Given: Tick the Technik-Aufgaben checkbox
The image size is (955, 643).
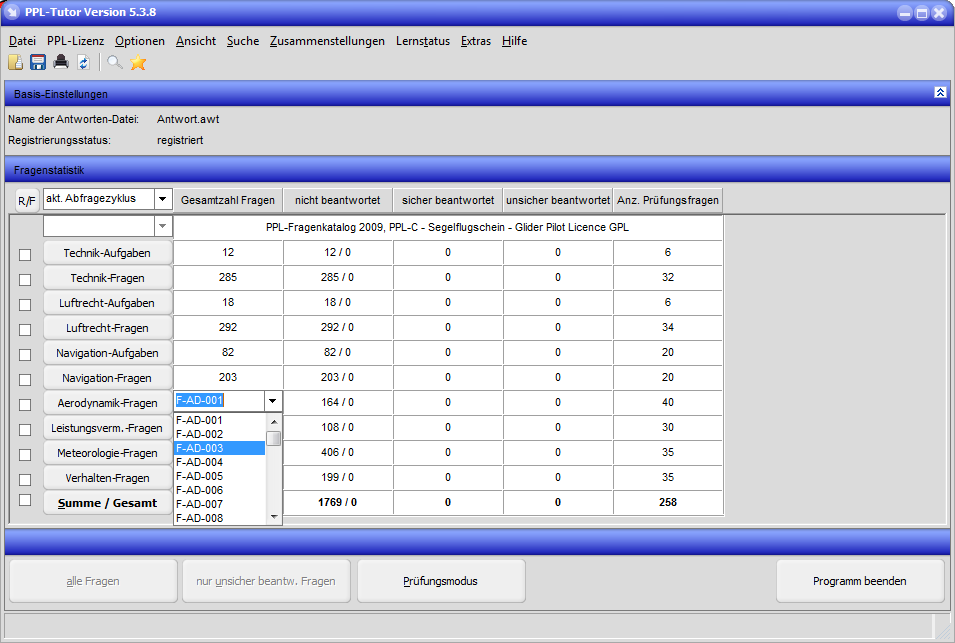Looking at the screenshot, I should [25, 255].
